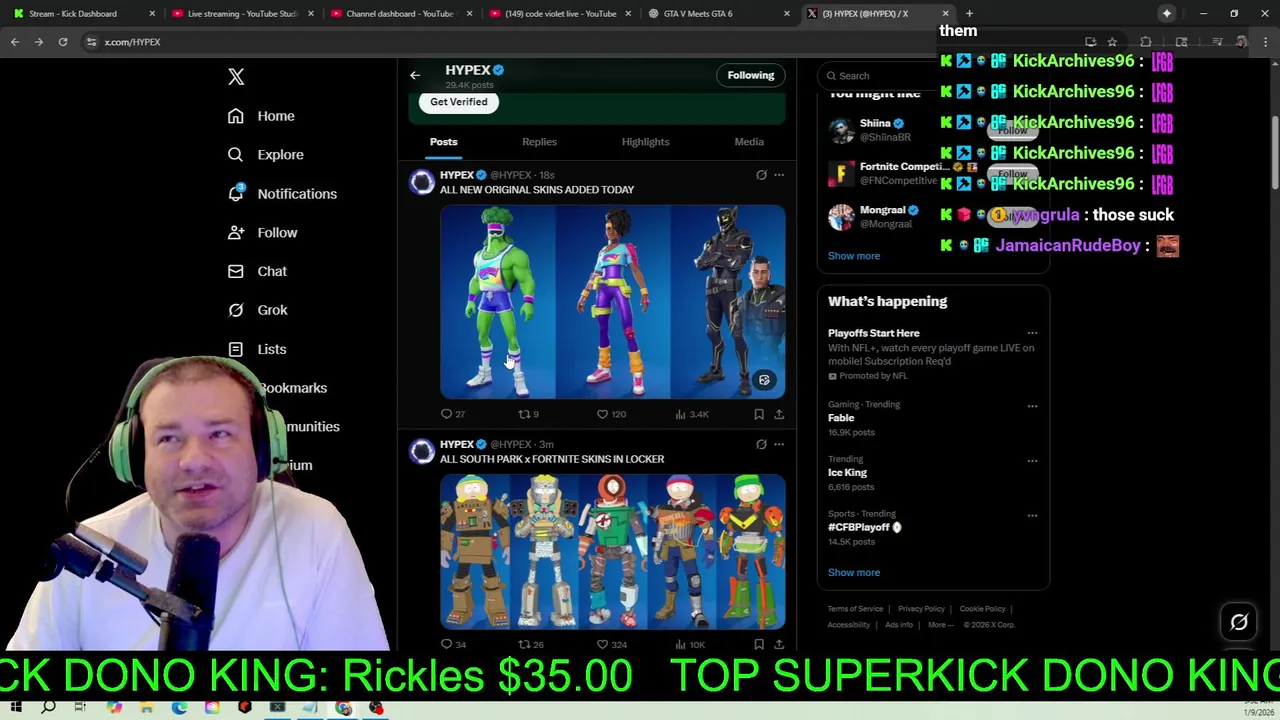
Task: Like the ALL NEW ORIGINAL SKINS post
Action: (611, 414)
